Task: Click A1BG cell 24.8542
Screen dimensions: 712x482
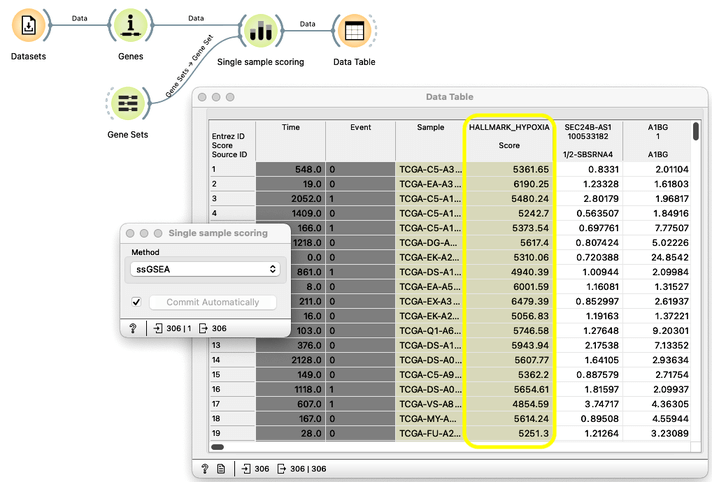Action: click(658, 257)
